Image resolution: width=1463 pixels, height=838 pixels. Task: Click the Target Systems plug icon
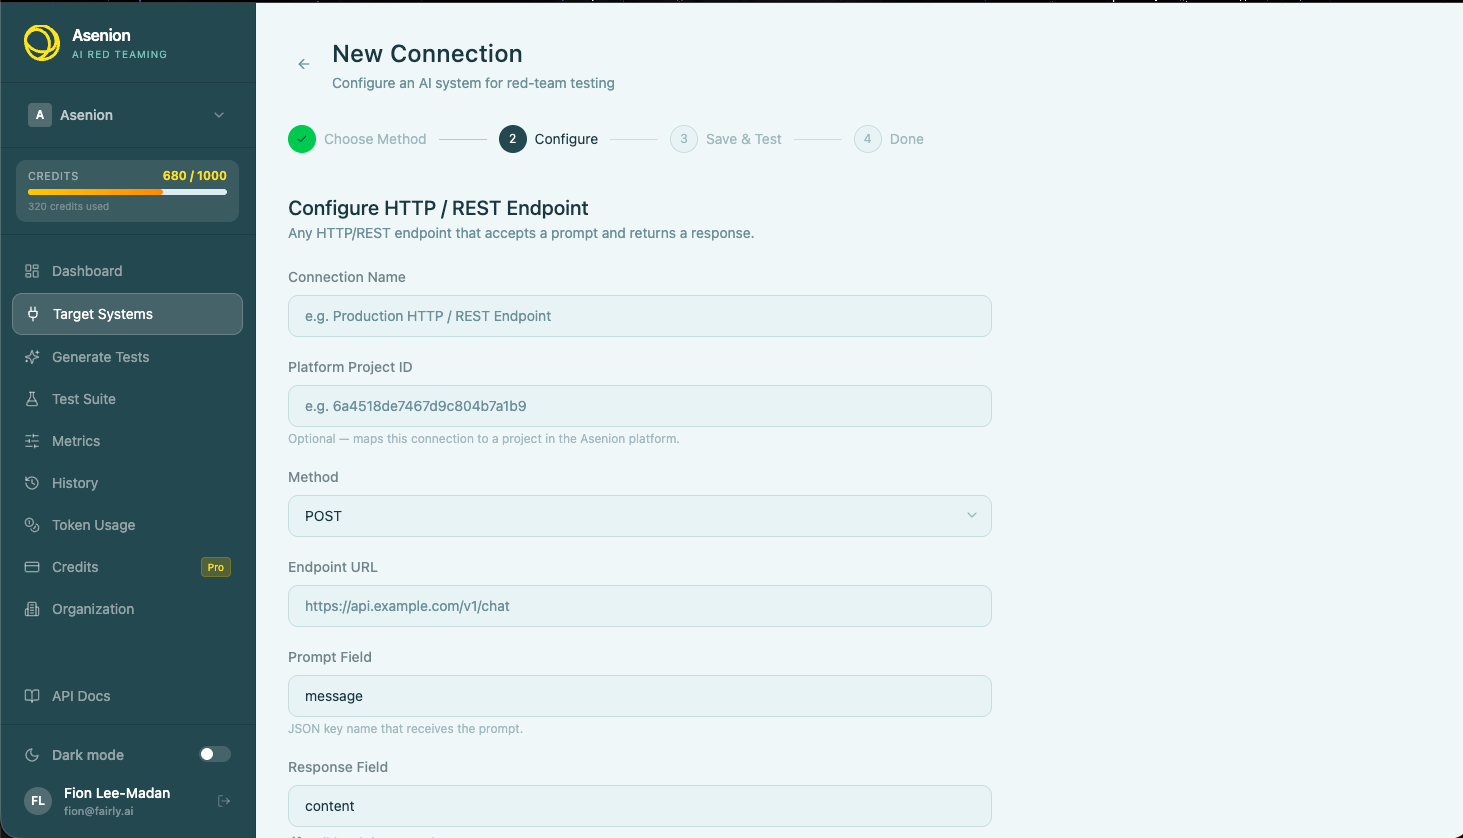point(33,314)
